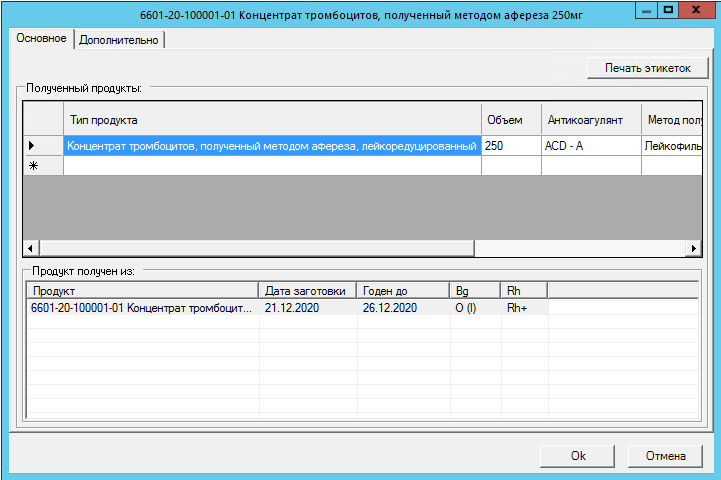Click the current row arrow indicator
Image resolution: width=721 pixels, height=480 pixels.
(33, 146)
